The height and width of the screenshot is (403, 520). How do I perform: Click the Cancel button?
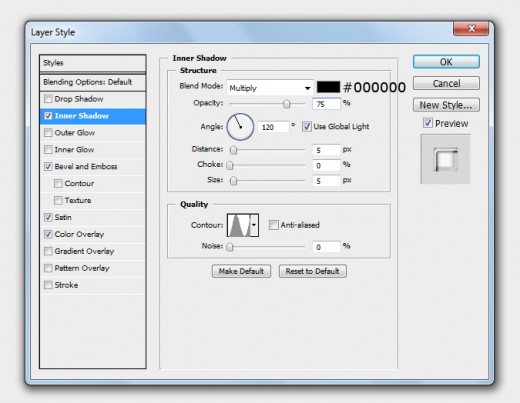click(446, 83)
